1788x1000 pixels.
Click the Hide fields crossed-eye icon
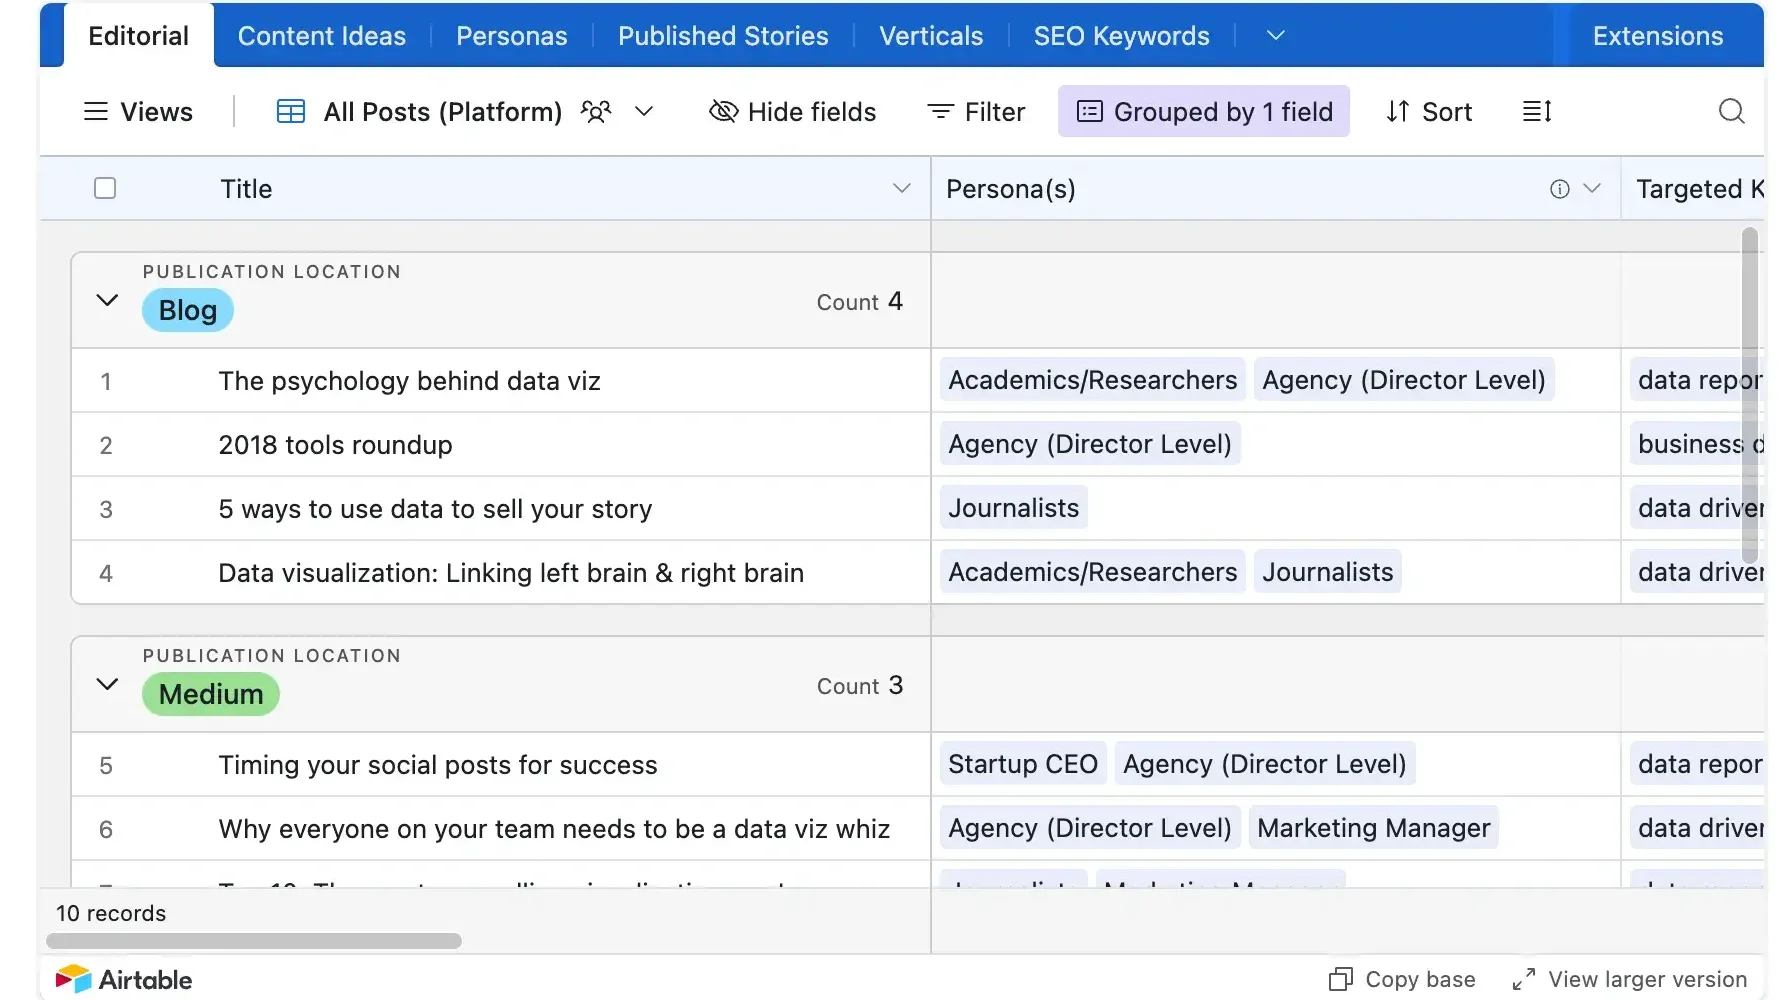click(x=723, y=111)
